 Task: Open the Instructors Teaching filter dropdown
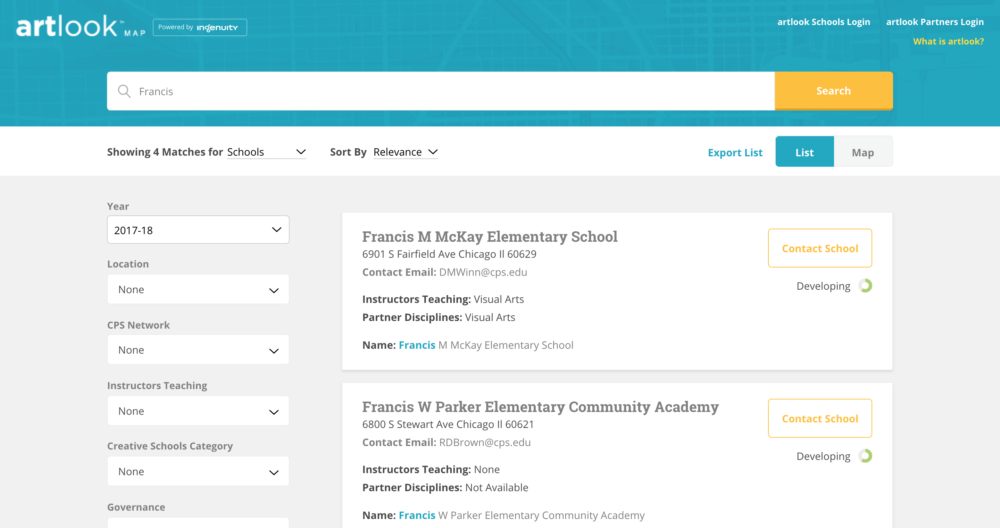pyautogui.click(x=198, y=411)
